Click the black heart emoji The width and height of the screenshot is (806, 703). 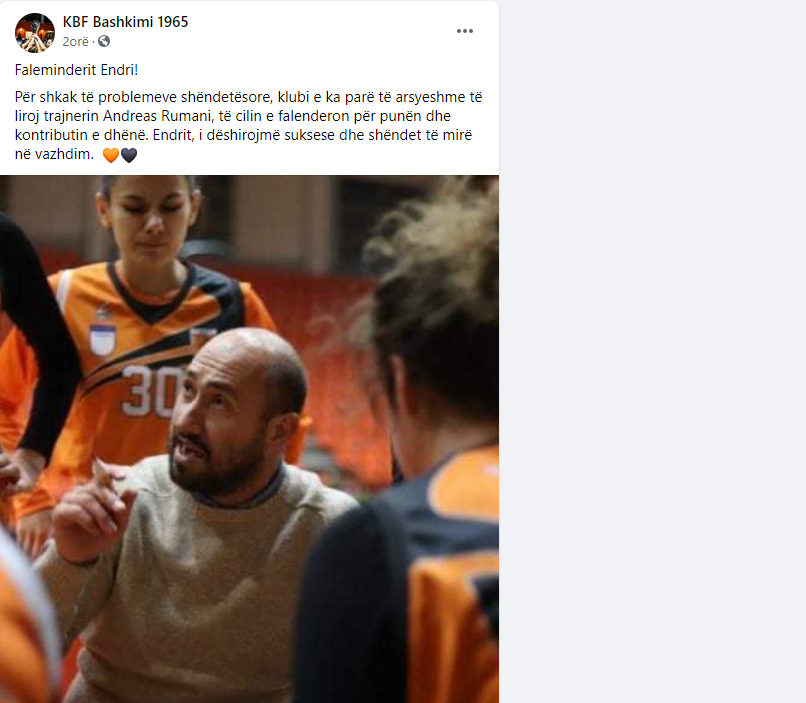[x=129, y=155]
